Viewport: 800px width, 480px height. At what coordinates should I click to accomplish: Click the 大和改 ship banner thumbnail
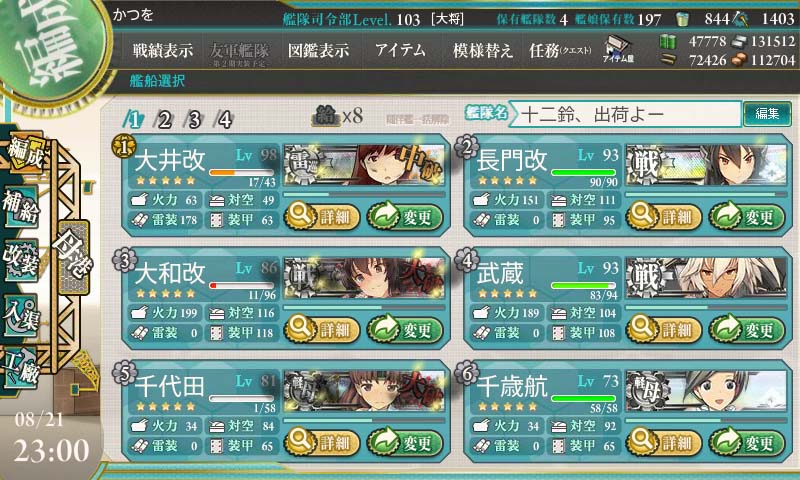(364, 279)
